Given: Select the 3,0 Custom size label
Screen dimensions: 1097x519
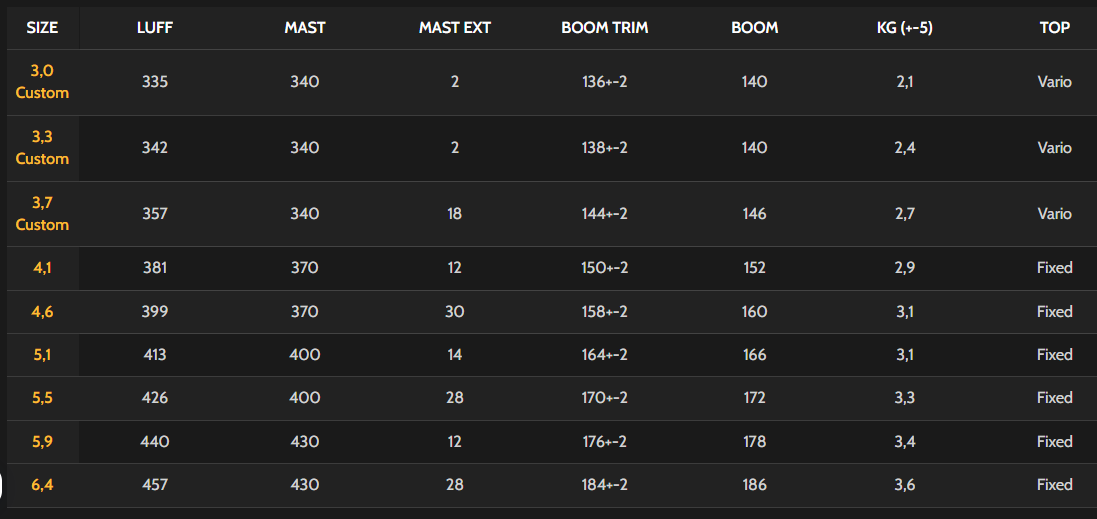Looking at the screenshot, I should 42,82.
